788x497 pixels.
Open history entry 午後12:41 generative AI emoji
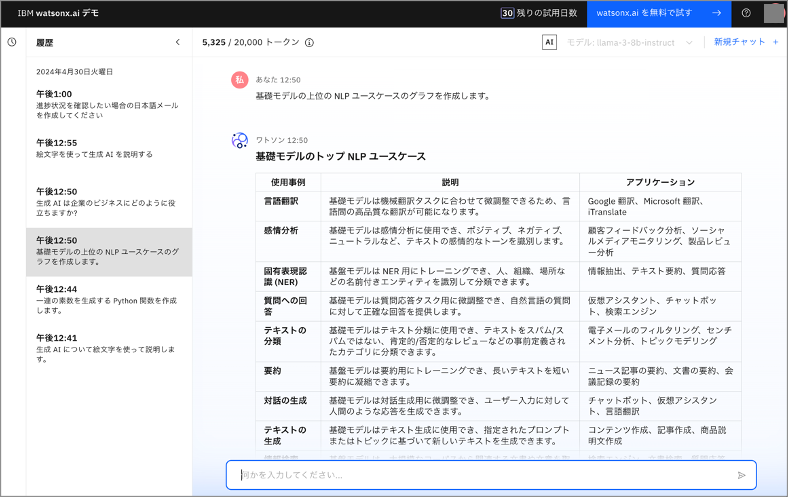[x=109, y=349]
